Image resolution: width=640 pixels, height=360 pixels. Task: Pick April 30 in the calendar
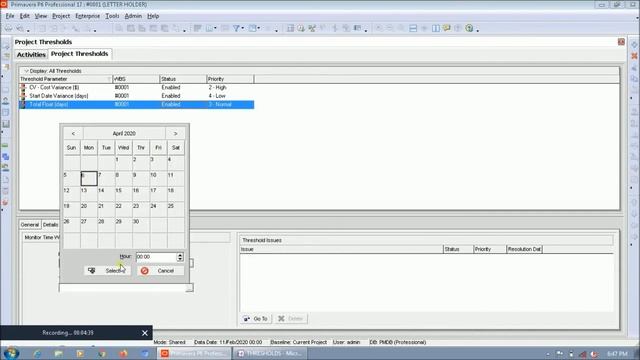coord(141,225)
